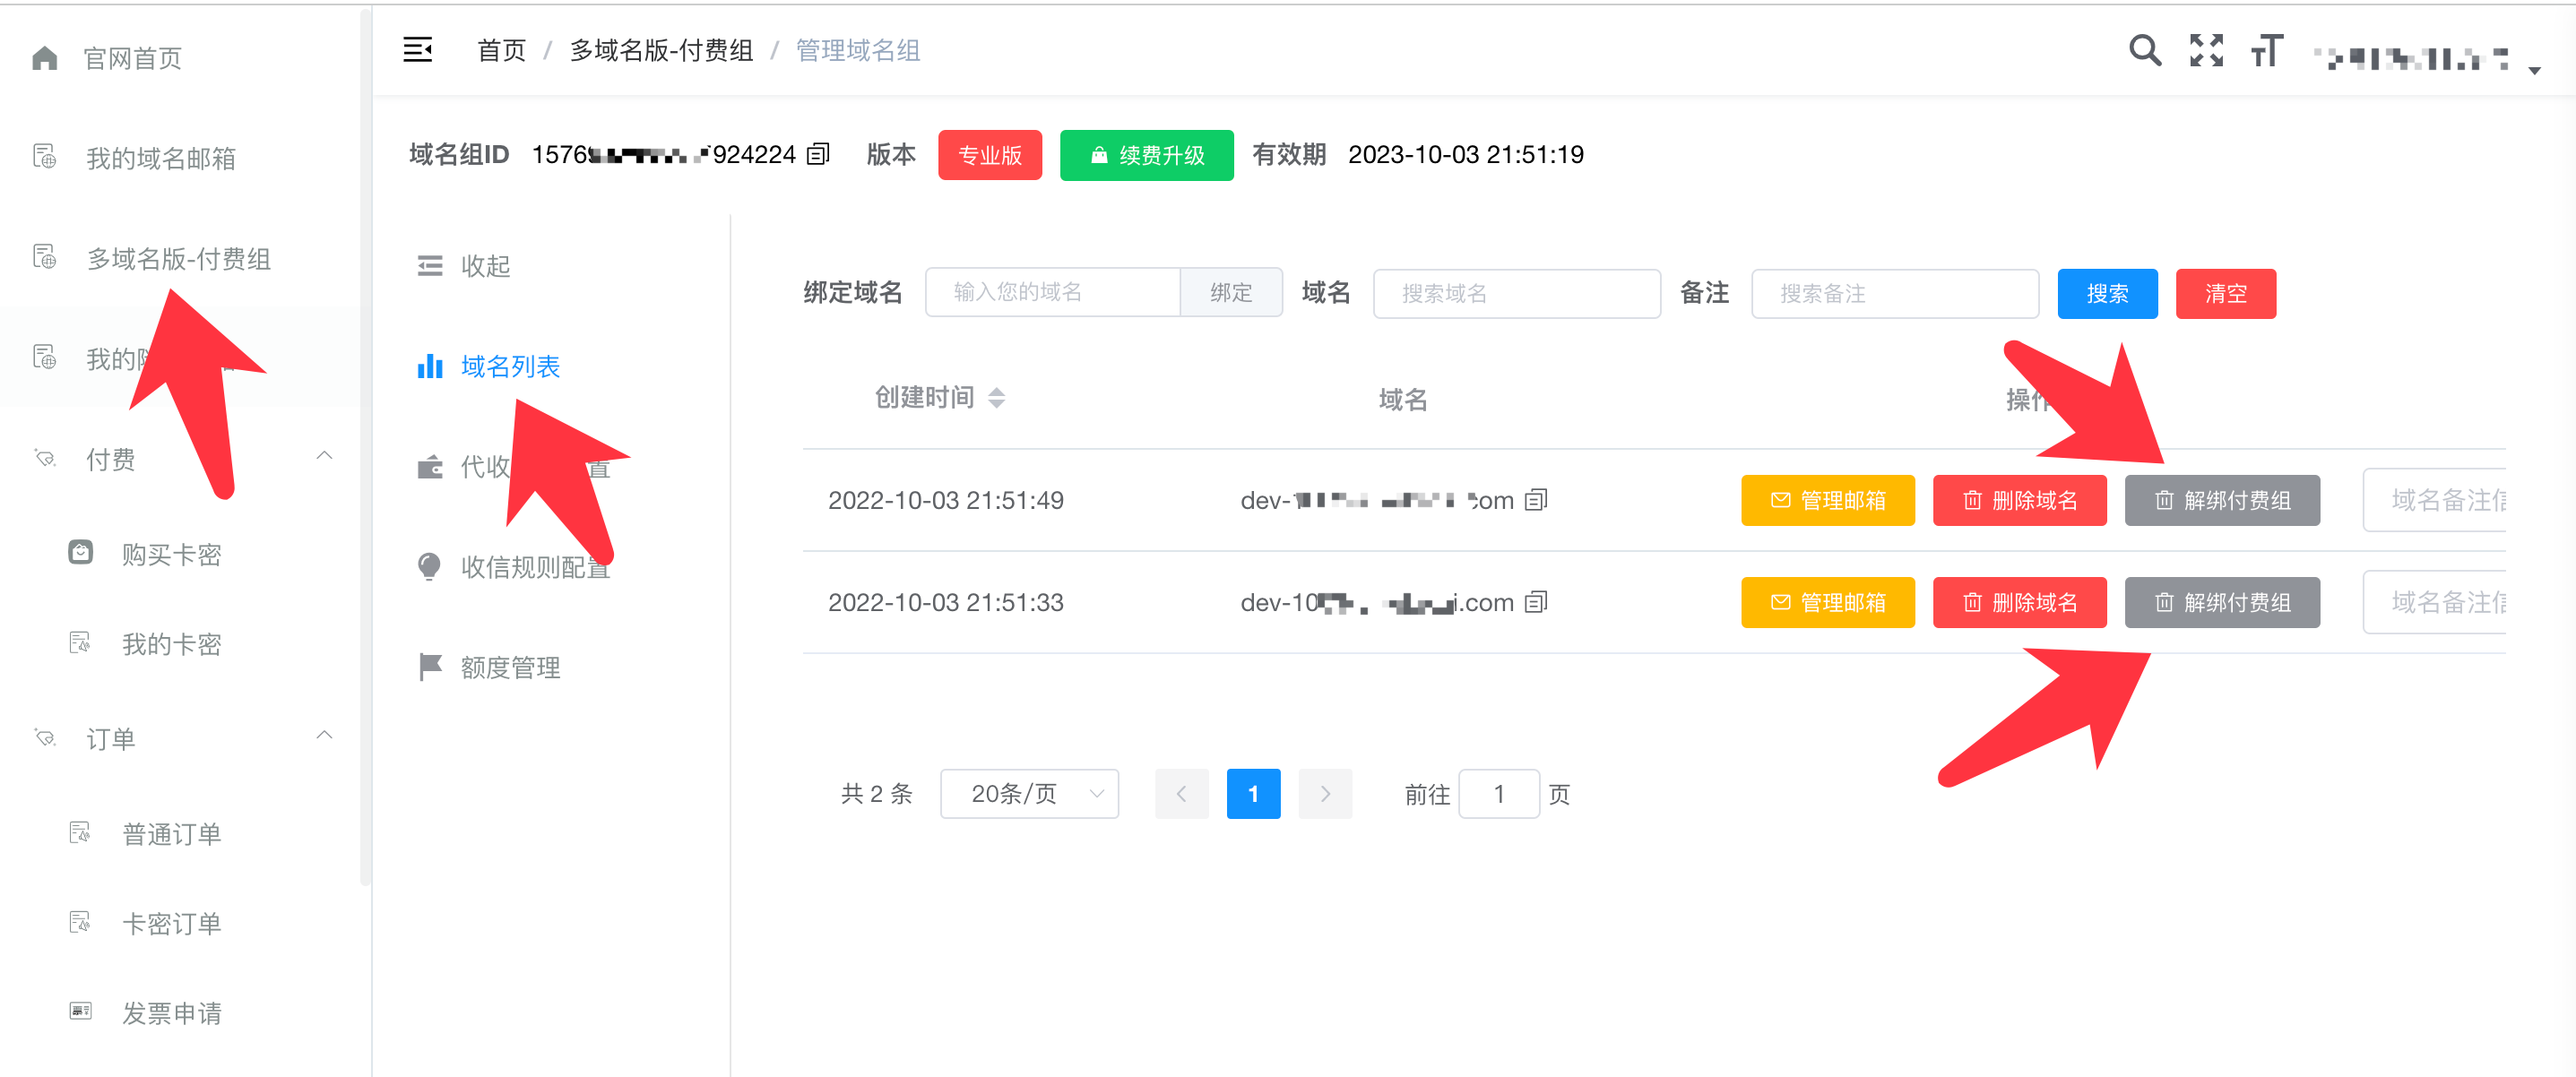Click 解绑付费组 for the first domain
The width and height of the screenshot is (2576, 1077).
pyautogui.click(x=2222, y=500)
